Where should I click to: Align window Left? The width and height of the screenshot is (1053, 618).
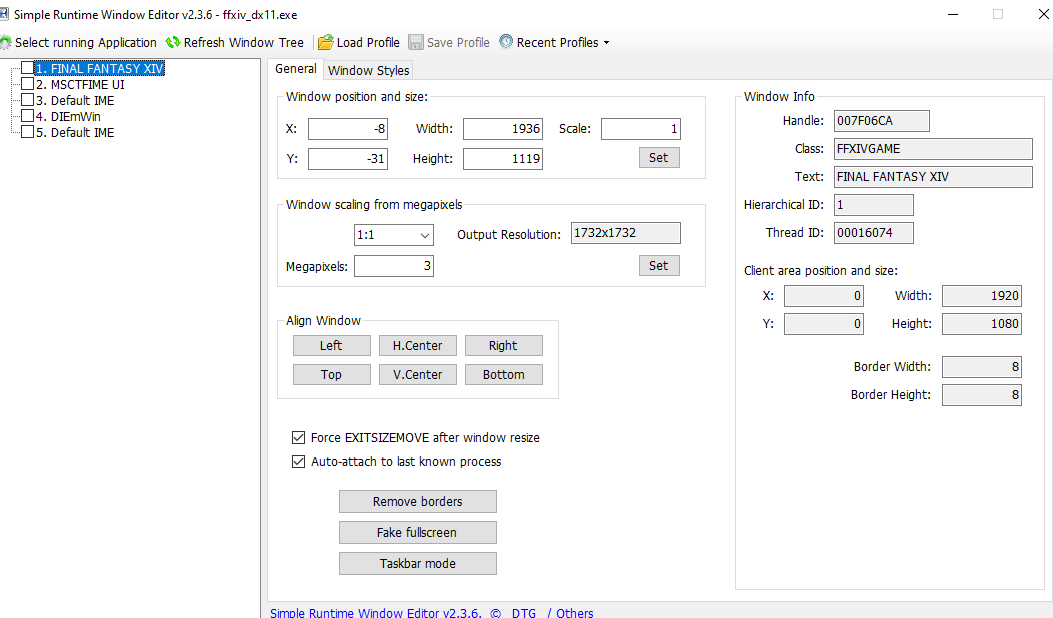click(331, 345)
